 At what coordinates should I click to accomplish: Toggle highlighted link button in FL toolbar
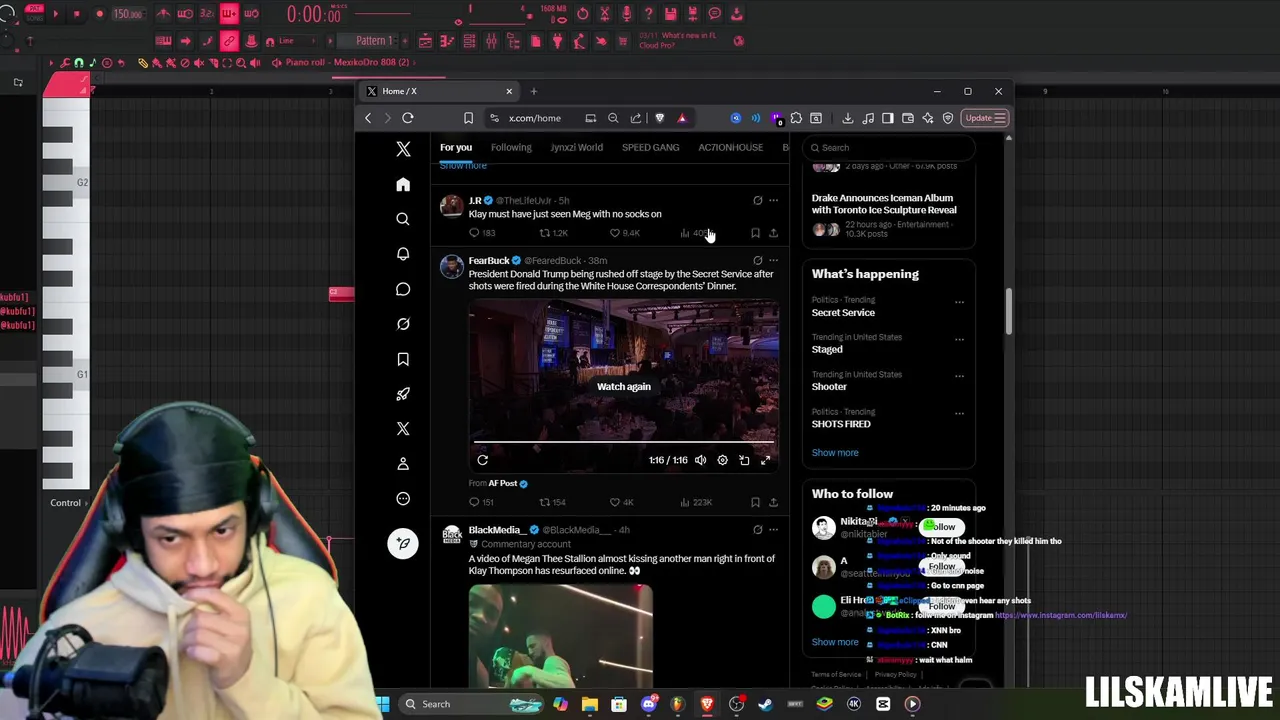point(229,41)
